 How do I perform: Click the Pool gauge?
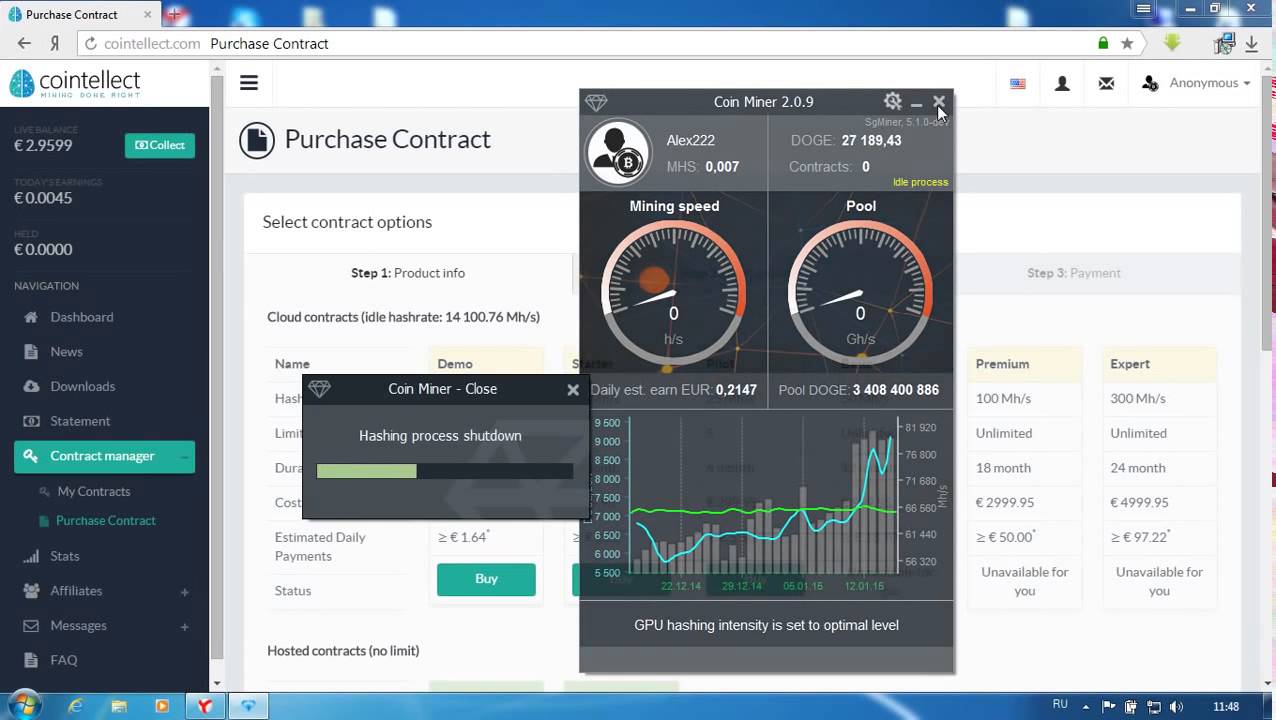861,291
